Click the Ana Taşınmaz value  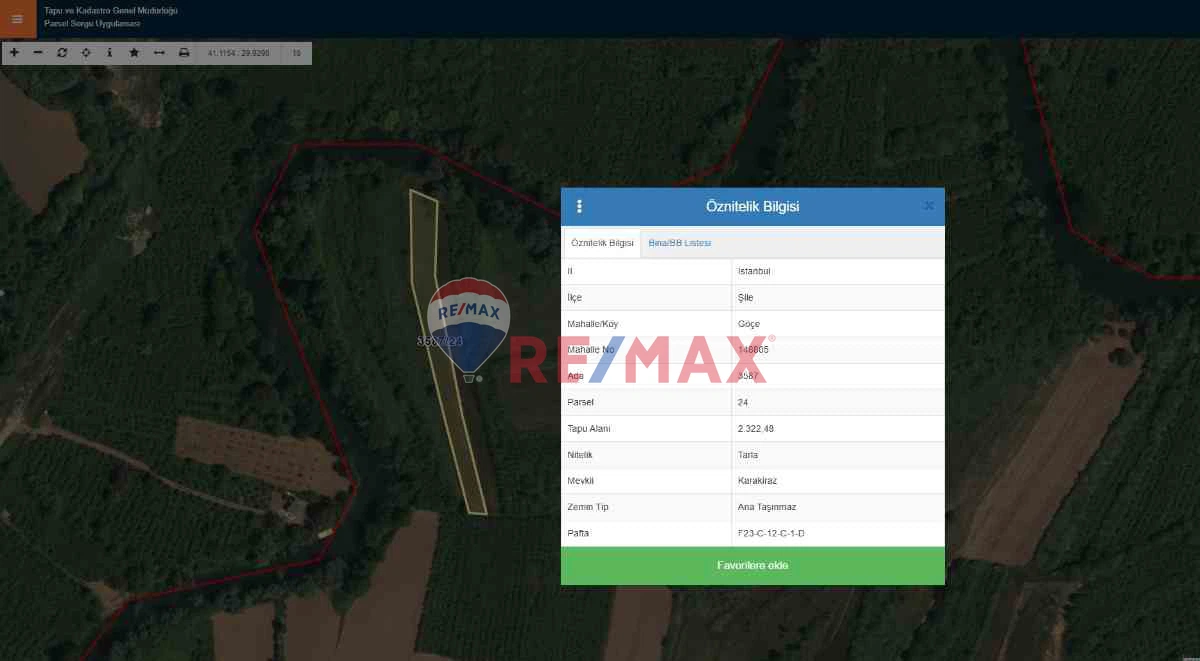coord(767,507)
